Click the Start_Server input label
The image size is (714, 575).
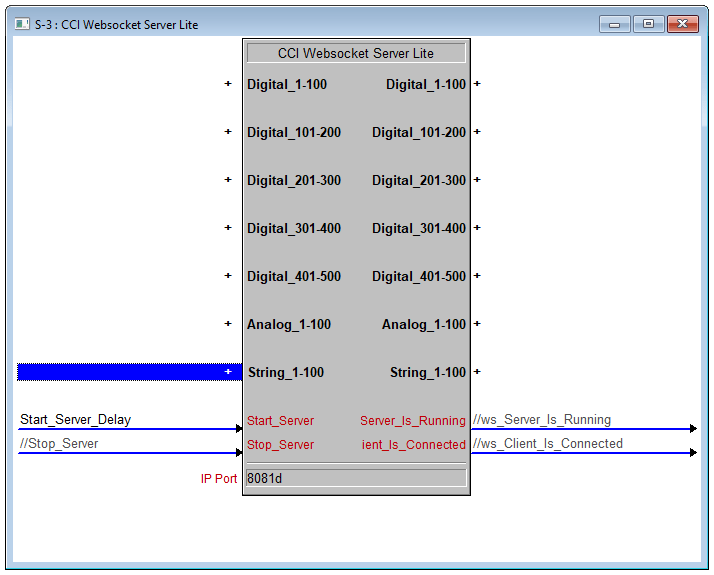click(x=280, y=421)
